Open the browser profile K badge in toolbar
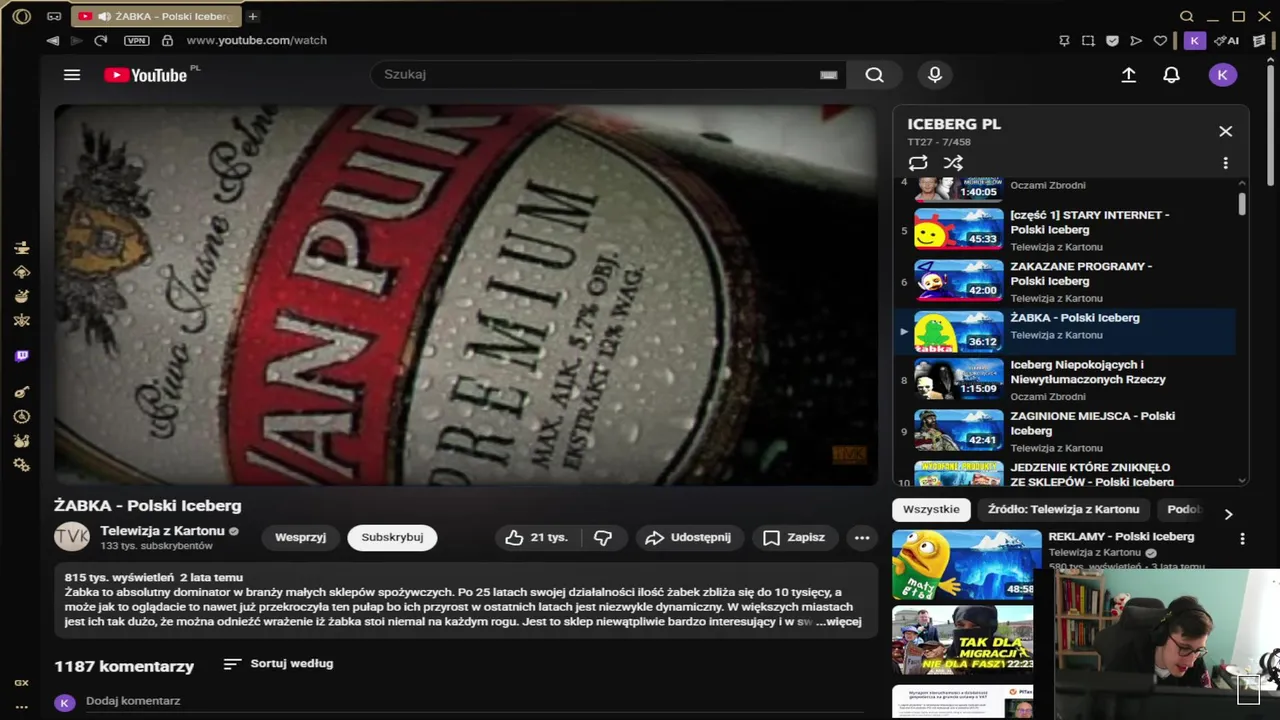 (x=1194, y=41)
